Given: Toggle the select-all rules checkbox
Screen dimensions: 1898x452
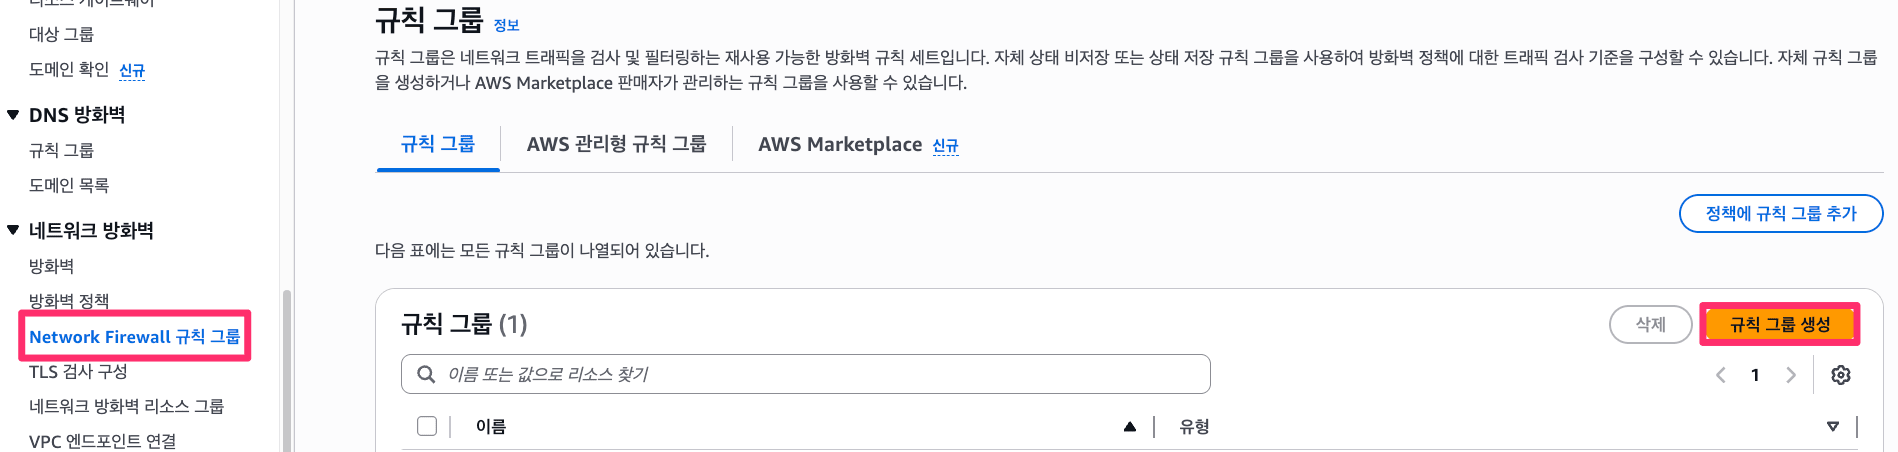Looking at the screenshot, I should click(427, 426).
